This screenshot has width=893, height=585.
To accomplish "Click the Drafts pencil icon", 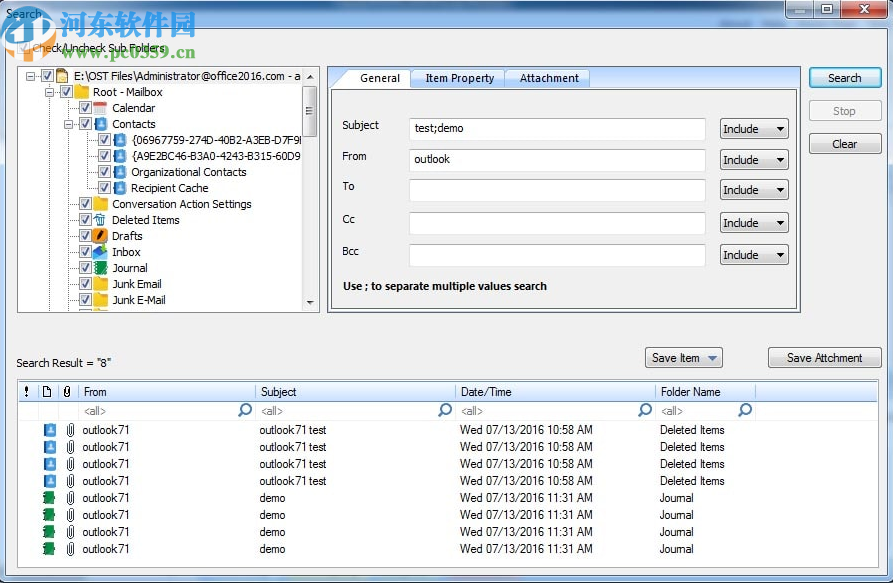I will pyautogui.click(x=100, y=236).
